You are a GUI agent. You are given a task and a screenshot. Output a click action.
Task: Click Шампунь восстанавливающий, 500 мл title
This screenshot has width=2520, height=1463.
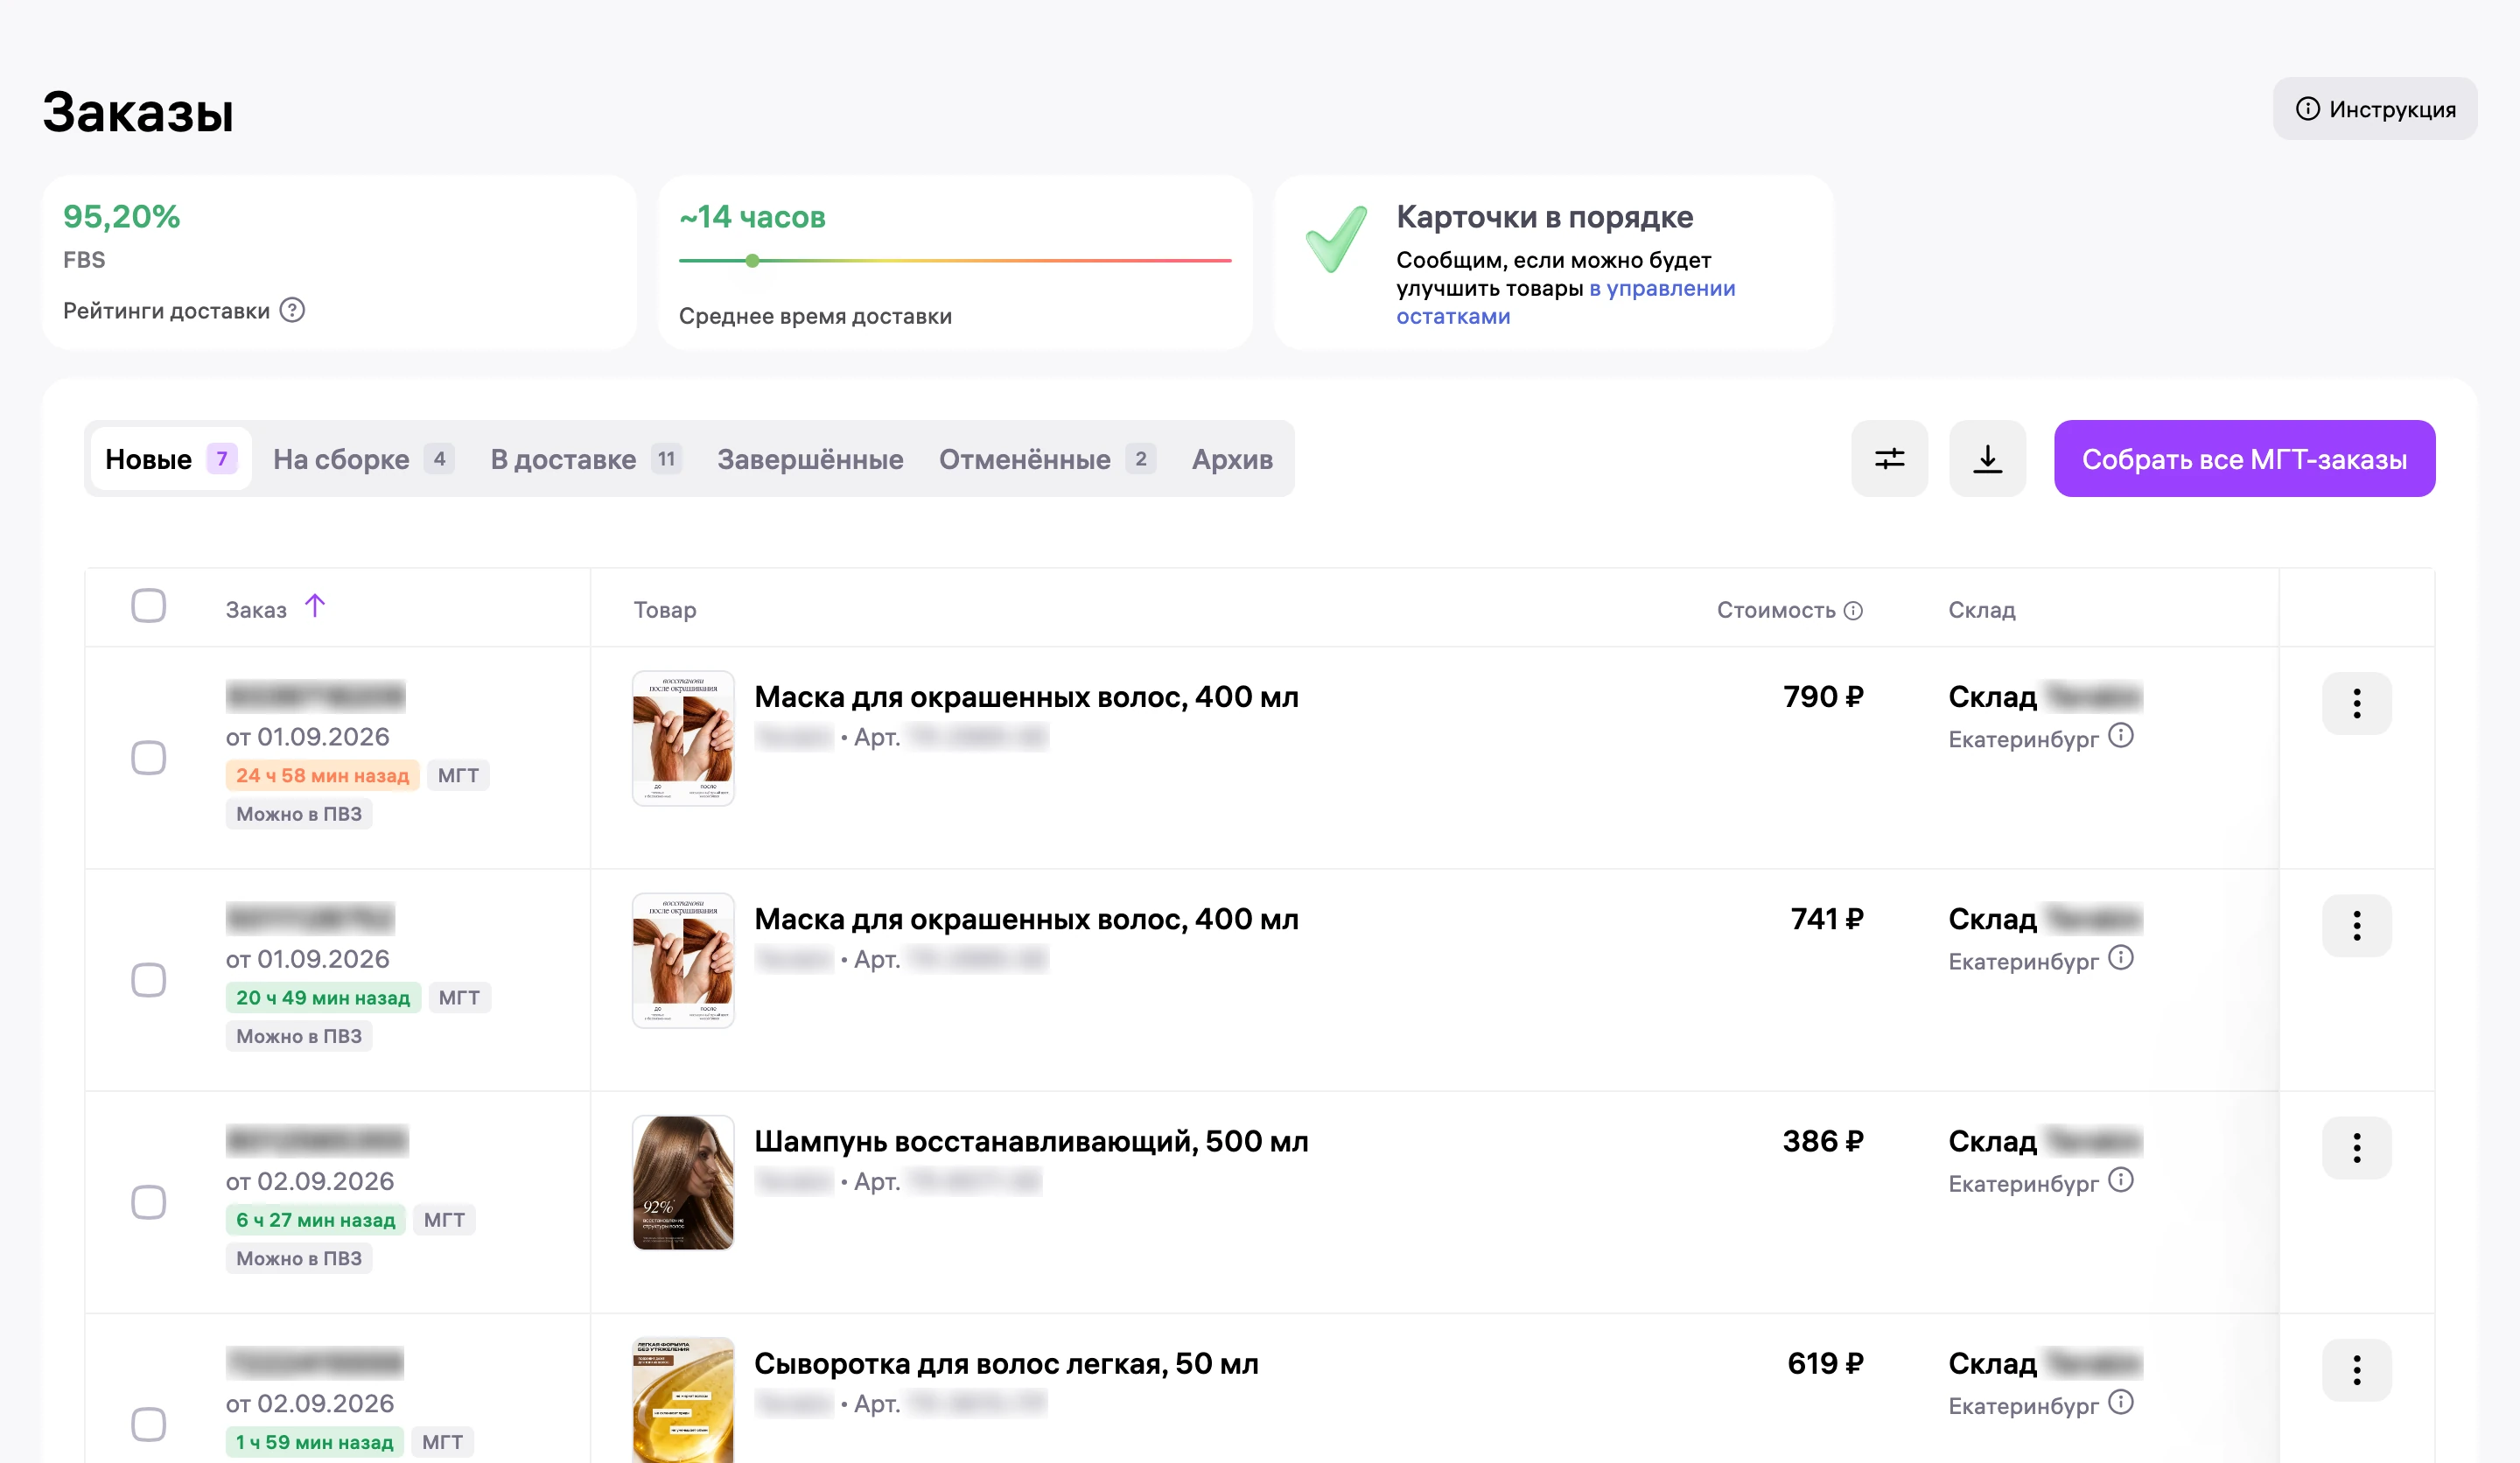1031,1141
